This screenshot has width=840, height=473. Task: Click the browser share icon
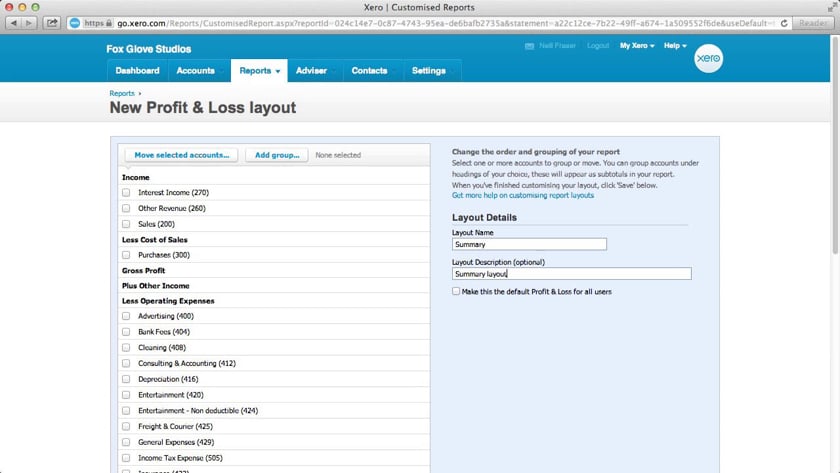[x=51, y=23]
